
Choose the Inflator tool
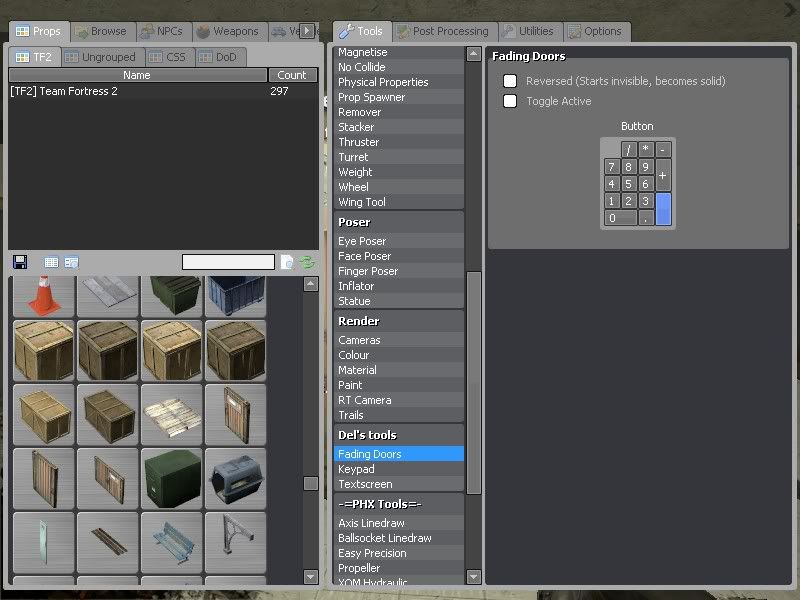[x=399, y=286]
